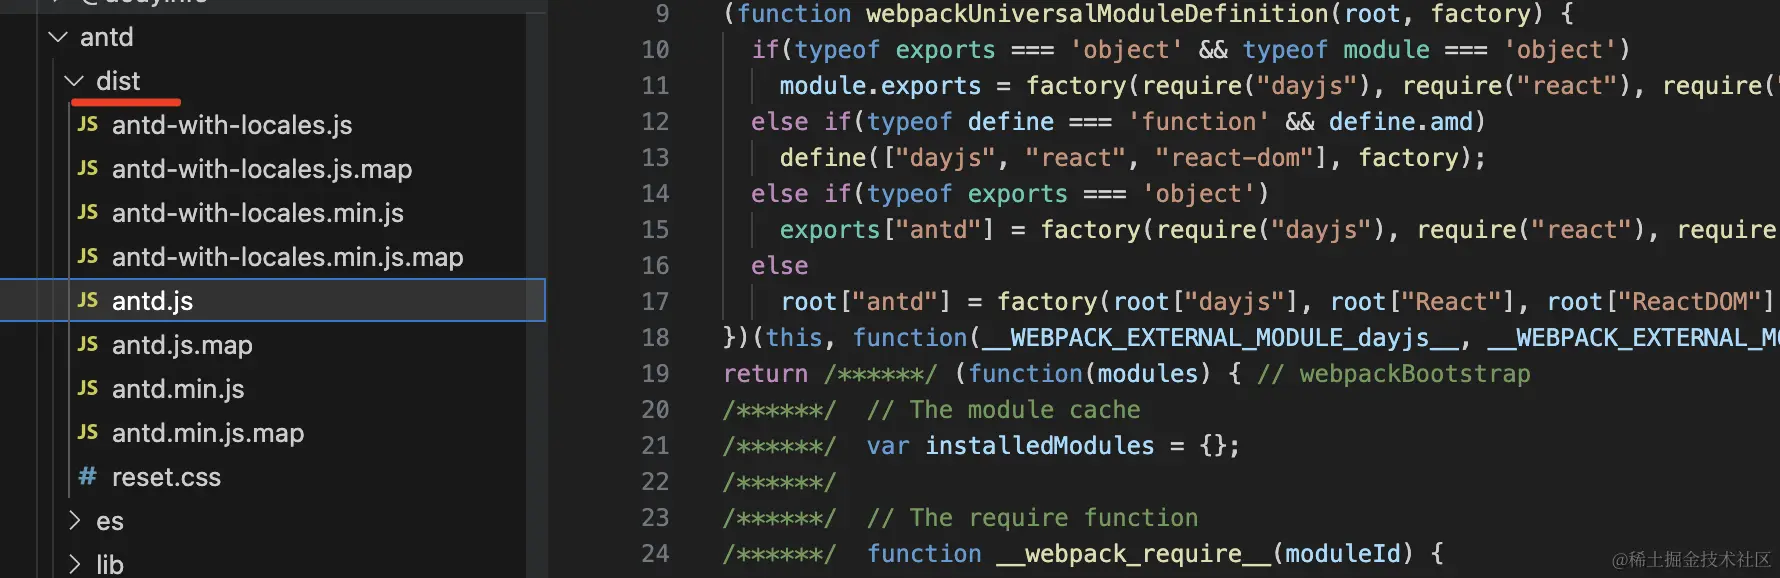Open reset.css file
The height and width of the screenshot is (578, 1780).
pos(166,477)
